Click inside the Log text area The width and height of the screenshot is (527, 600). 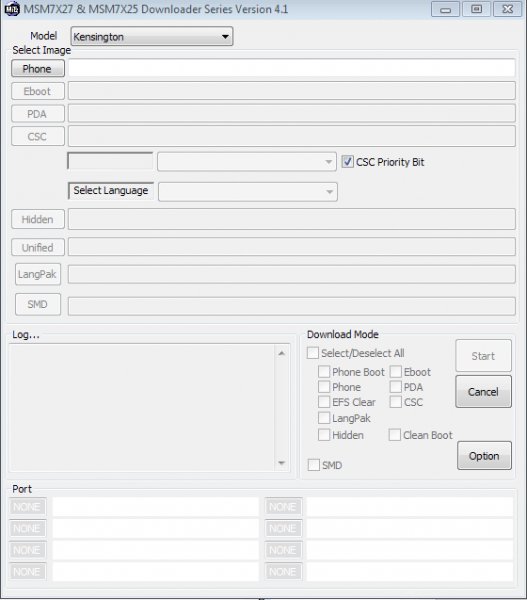142,408
